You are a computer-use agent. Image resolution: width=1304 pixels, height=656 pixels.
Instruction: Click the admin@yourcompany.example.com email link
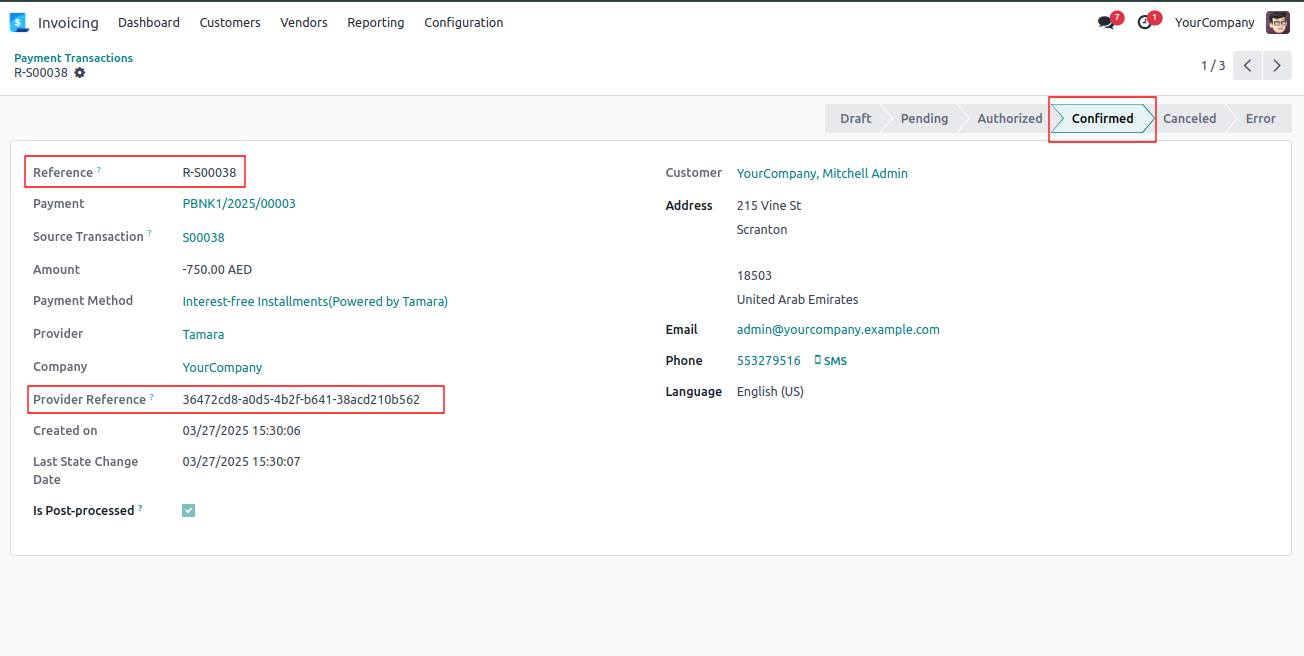(838, 330)
